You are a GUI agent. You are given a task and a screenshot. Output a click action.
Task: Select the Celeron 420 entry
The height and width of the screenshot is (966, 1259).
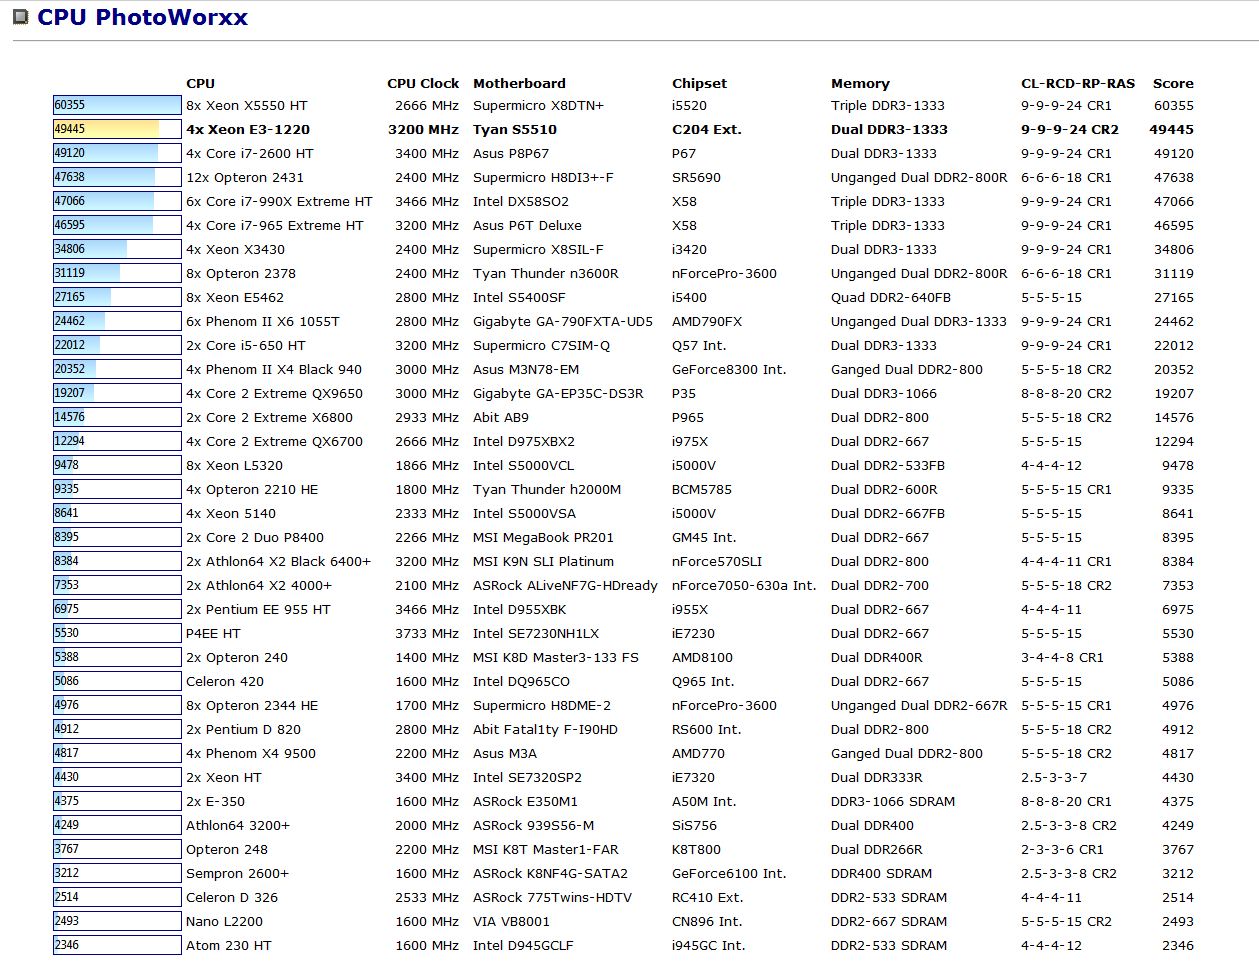click(x=225, y=681)
